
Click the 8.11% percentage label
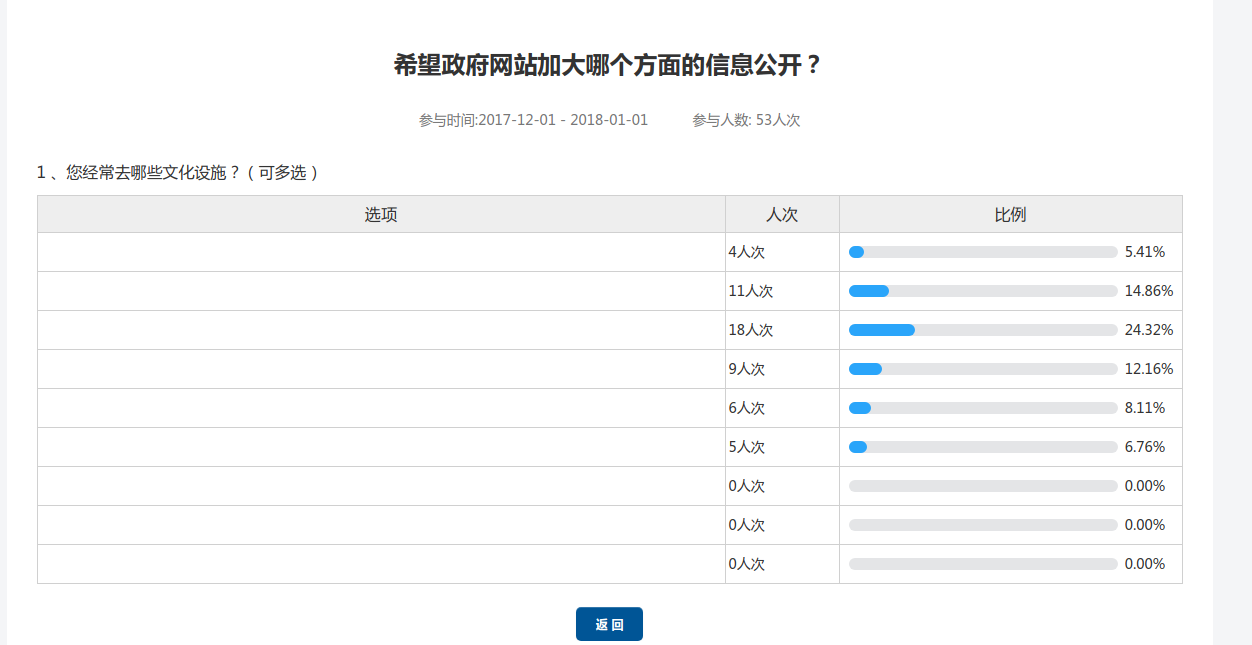click(1145, 408)
